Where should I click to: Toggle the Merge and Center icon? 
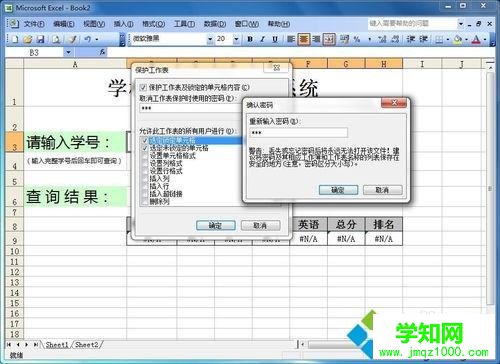pos(329,39)
